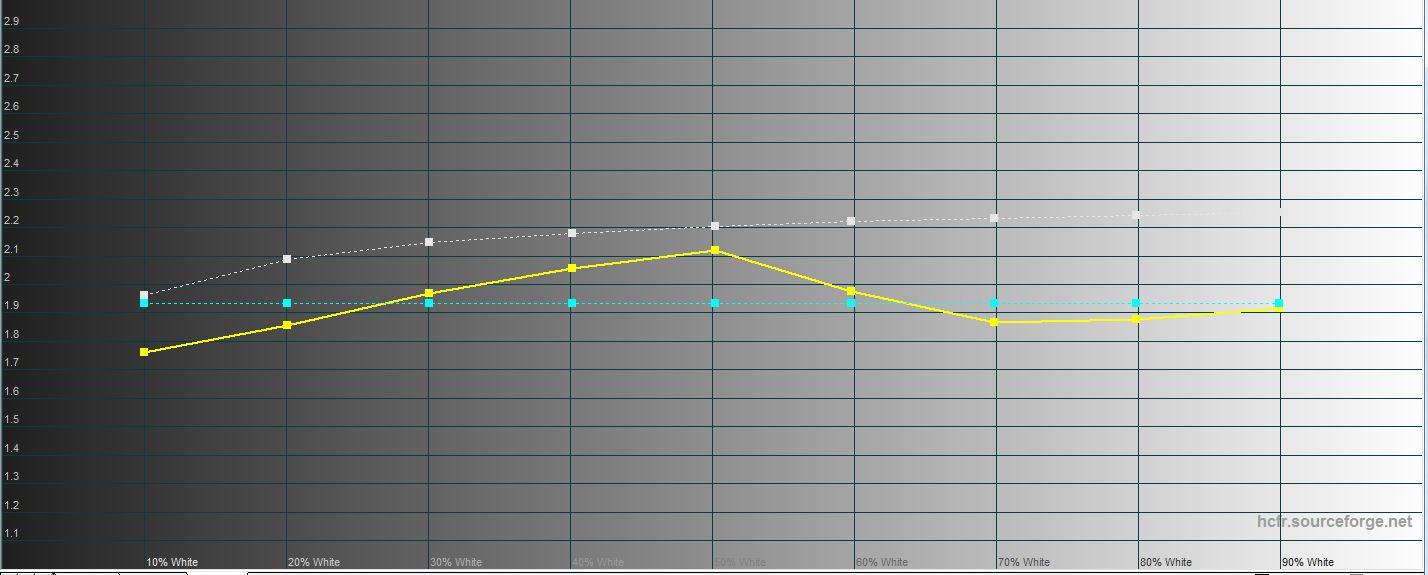The image size is (1428, 575).
Task: Click the yellow data point at 90% White
Action: click(1279, 308)
